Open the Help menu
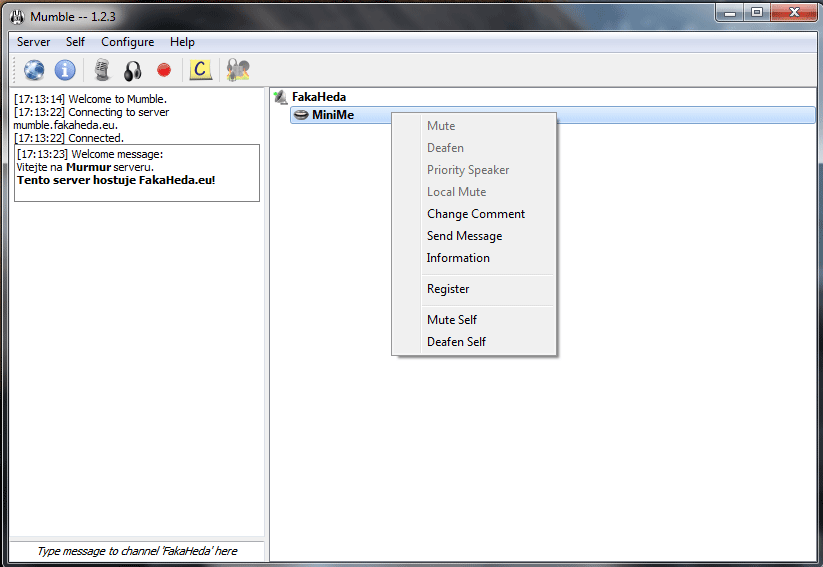 click(182, 42)
